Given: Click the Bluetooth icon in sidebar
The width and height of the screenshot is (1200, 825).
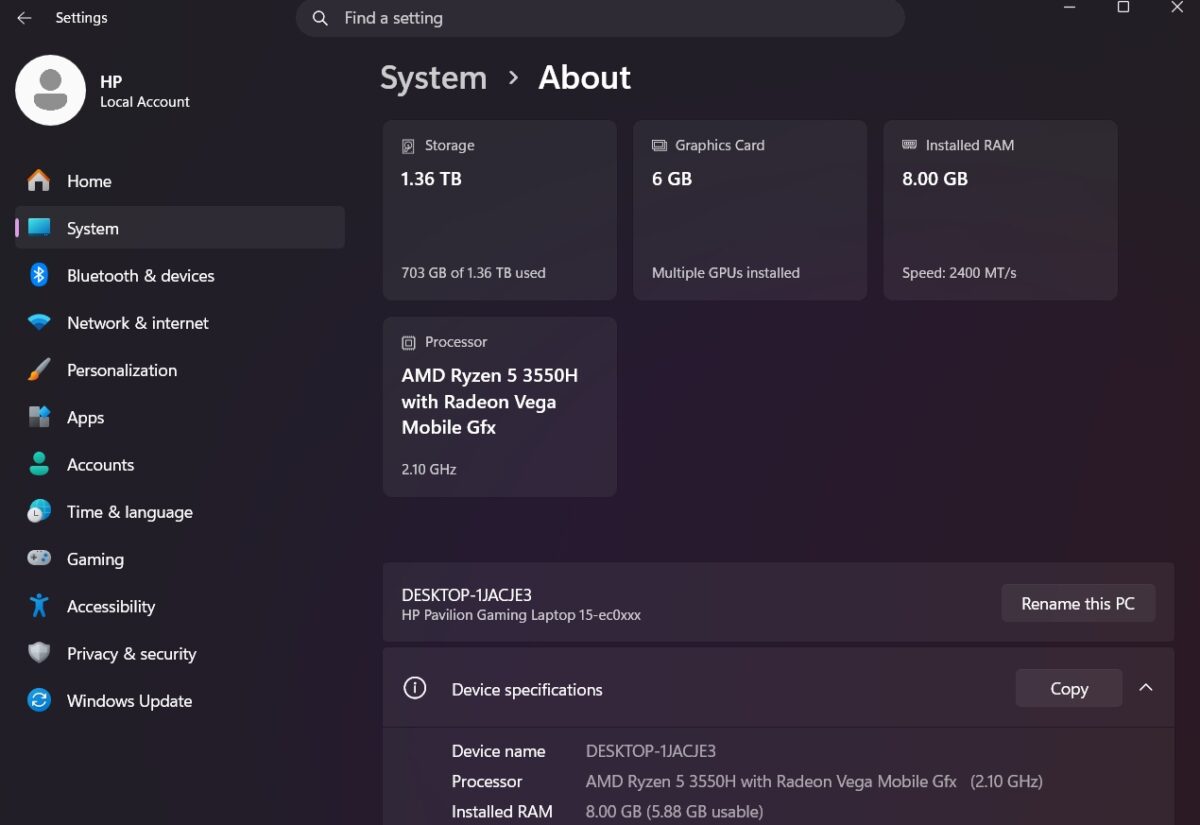Looking at the screenshot, I should [39, 275].
